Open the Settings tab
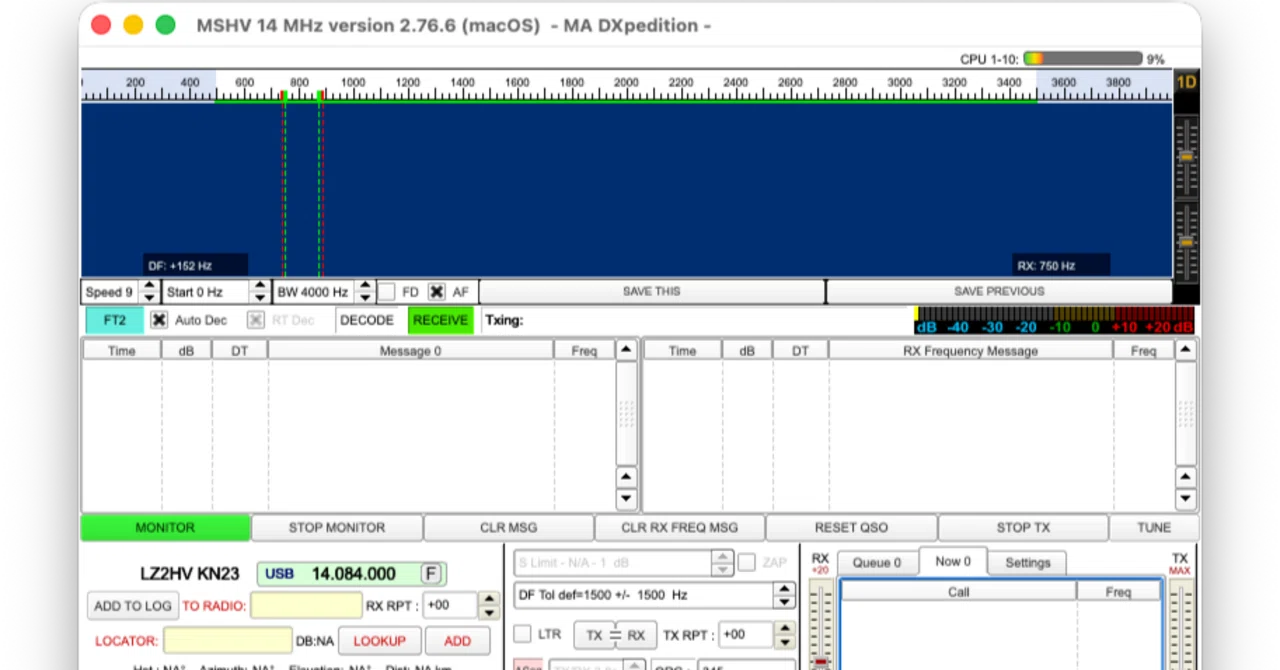The width and height of the screenshot is (1280, 670). point(1027,563)
